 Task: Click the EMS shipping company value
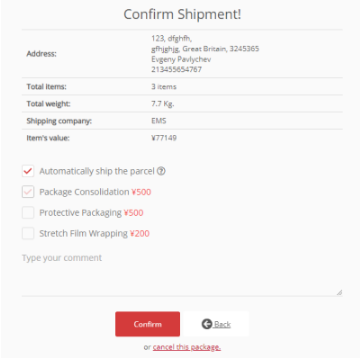click(x=159, y=121)
